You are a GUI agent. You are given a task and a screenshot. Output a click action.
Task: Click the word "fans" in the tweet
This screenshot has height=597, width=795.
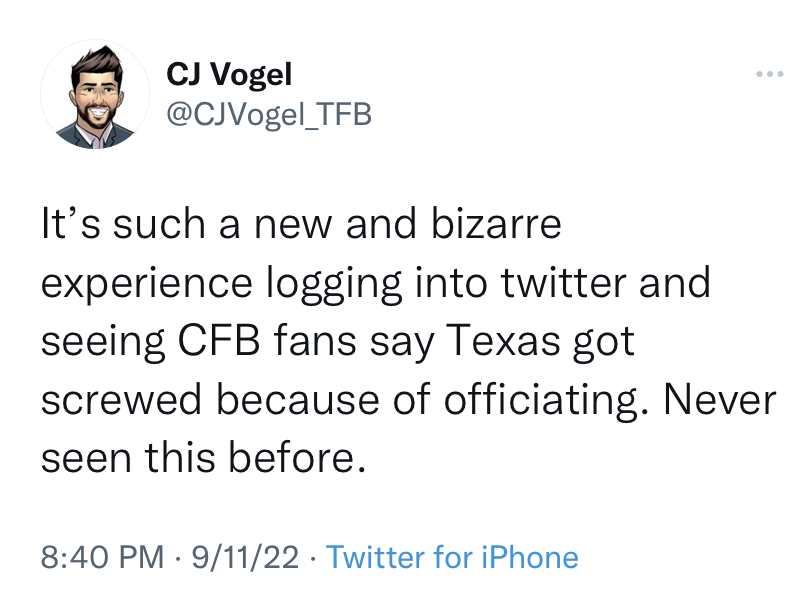point(296,341)
